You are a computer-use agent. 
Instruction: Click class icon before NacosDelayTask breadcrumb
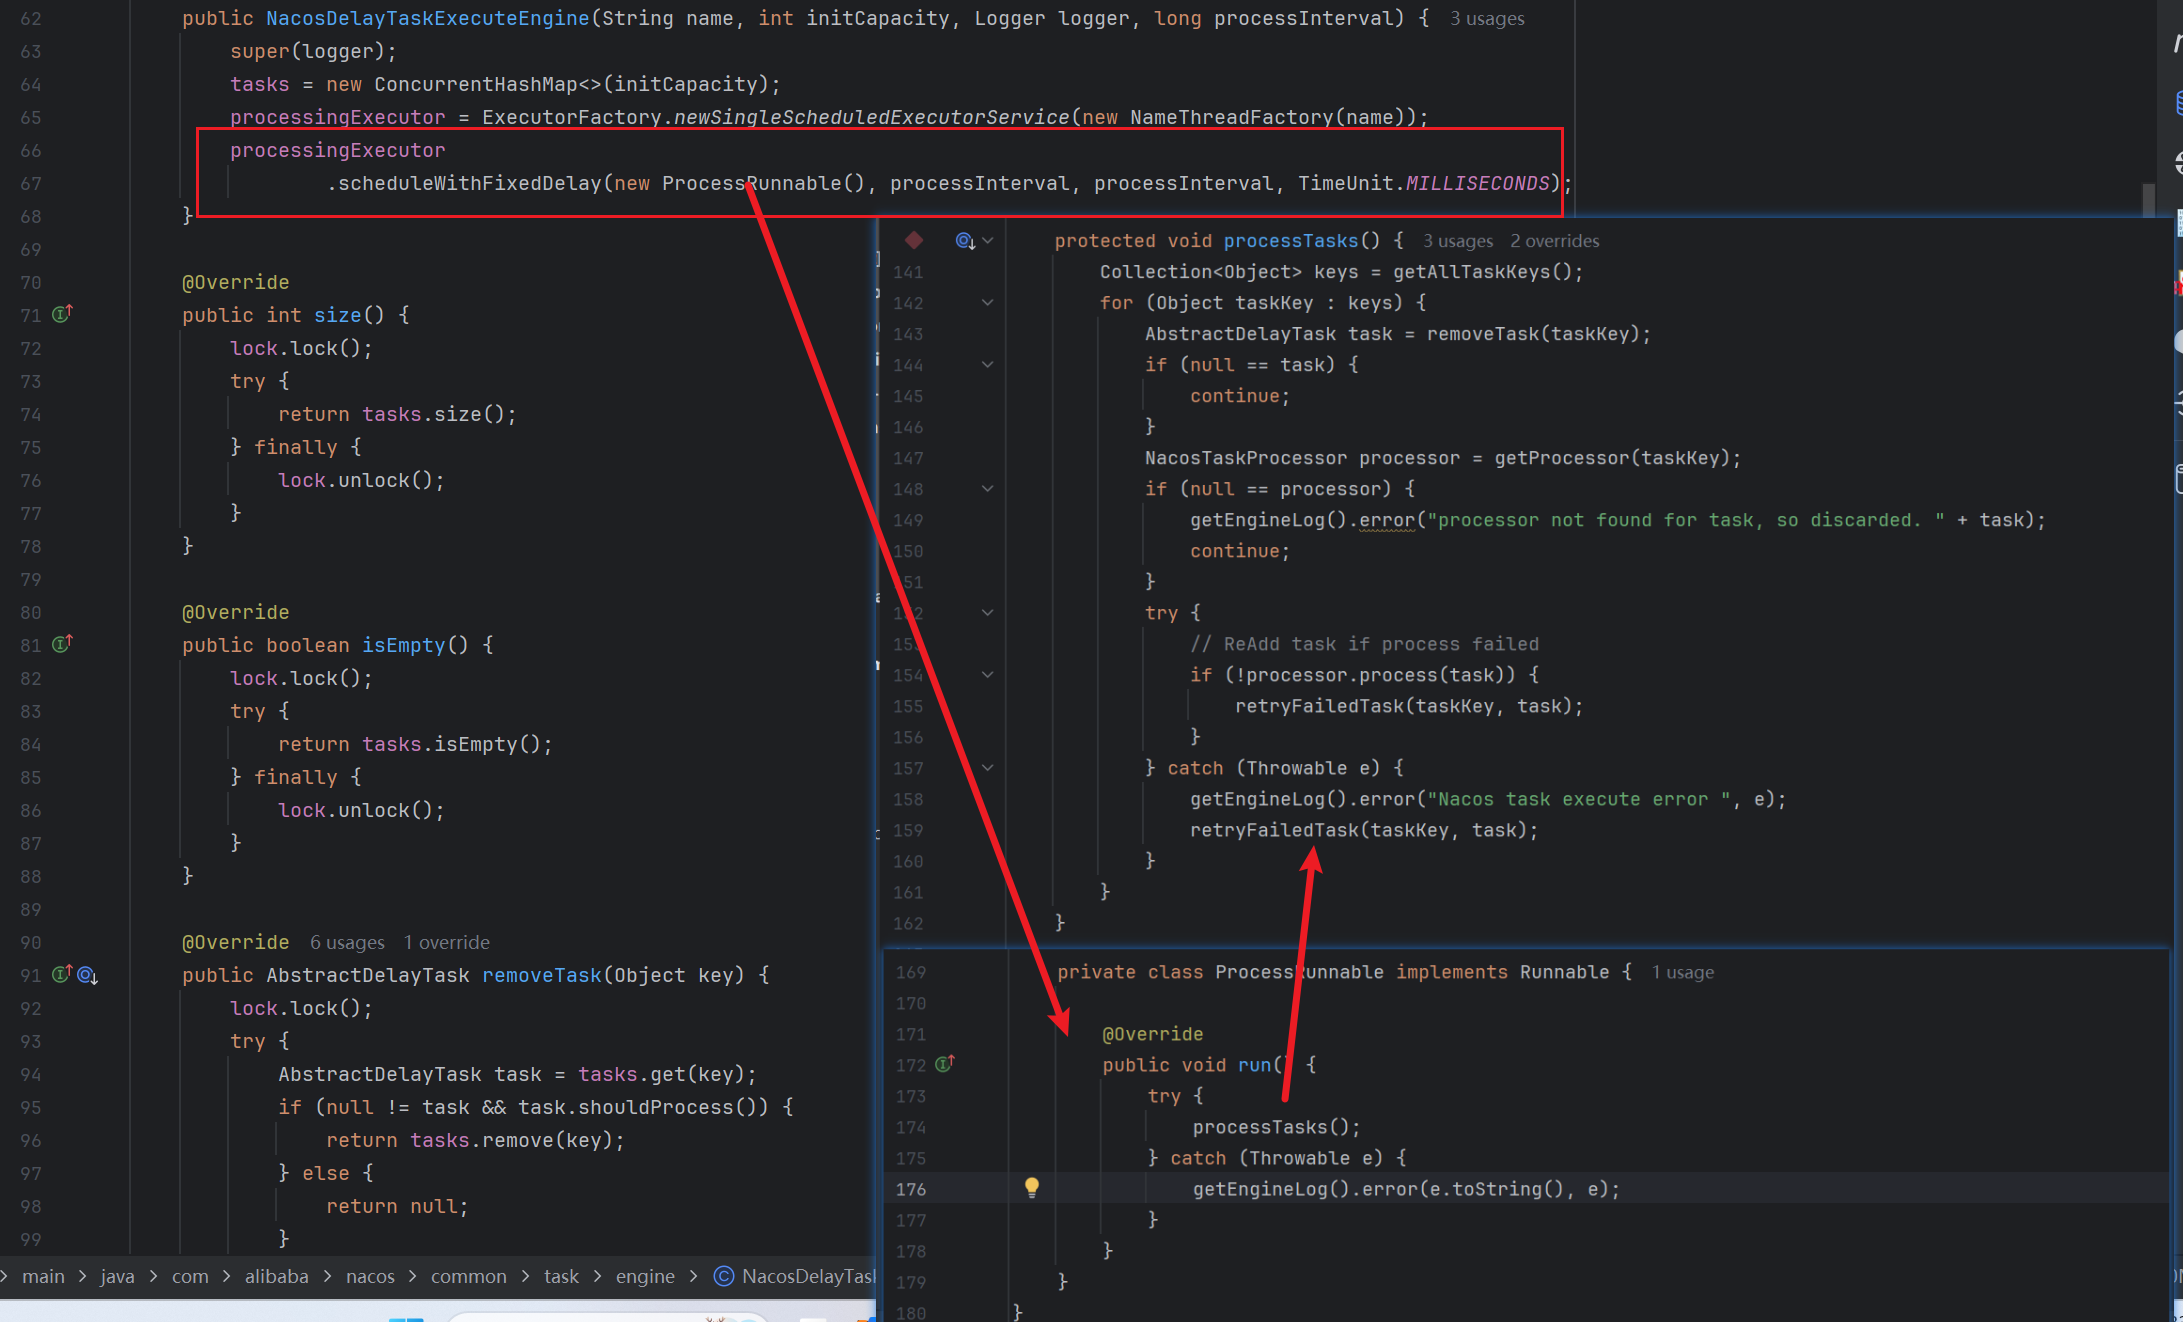pyautogui.click(x=724, y=1276)
